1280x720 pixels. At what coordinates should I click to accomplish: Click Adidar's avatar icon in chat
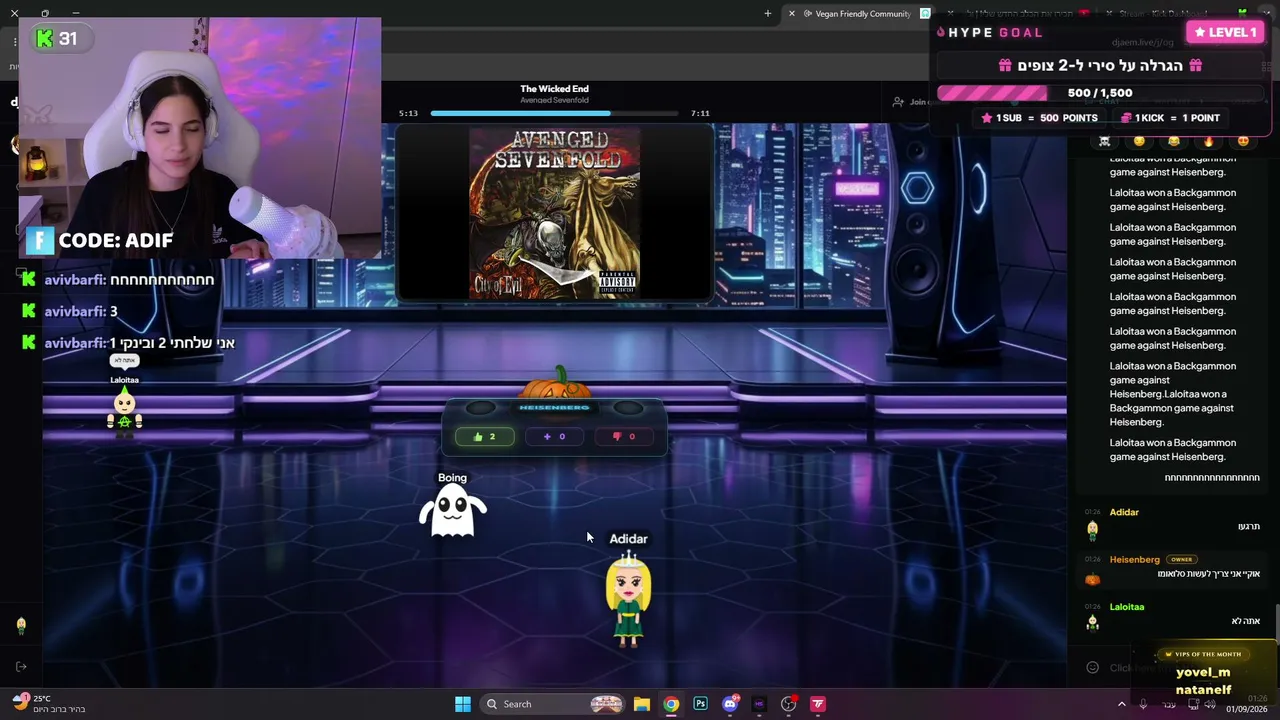tap(1092, 529)
